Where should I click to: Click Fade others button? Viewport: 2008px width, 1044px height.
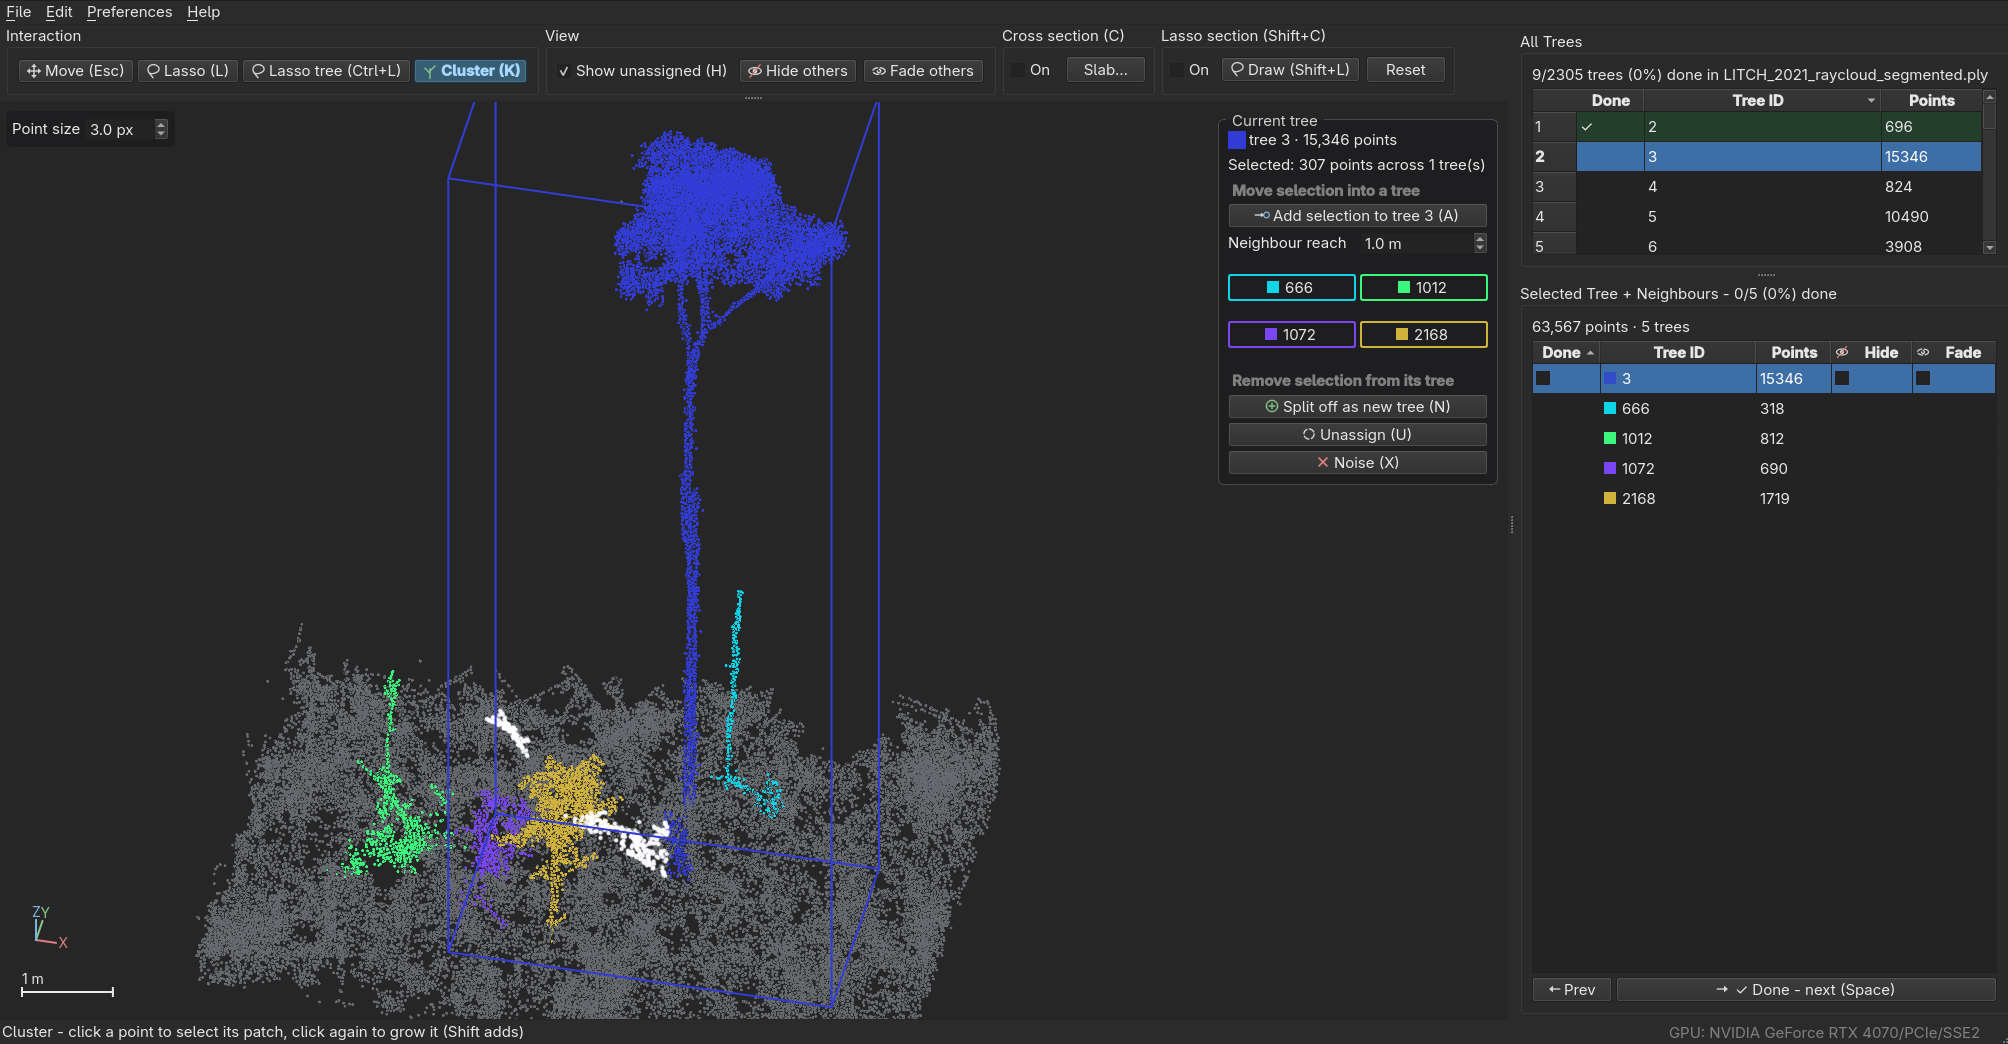click(x=923, y=71)
